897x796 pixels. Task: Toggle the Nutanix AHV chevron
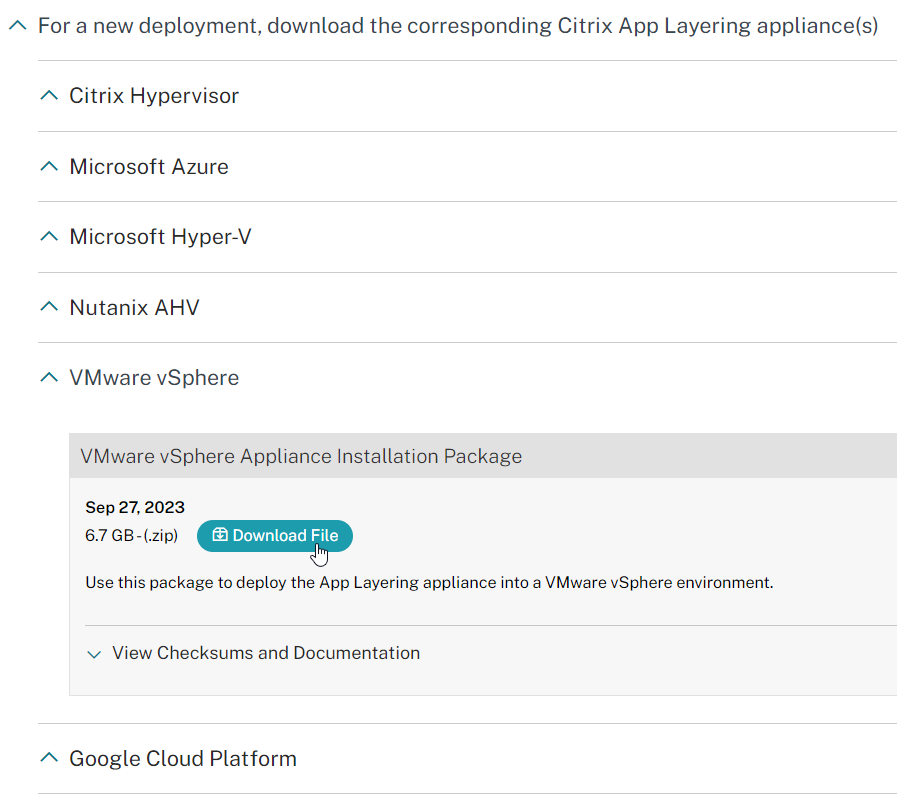(x=49, y=307)
